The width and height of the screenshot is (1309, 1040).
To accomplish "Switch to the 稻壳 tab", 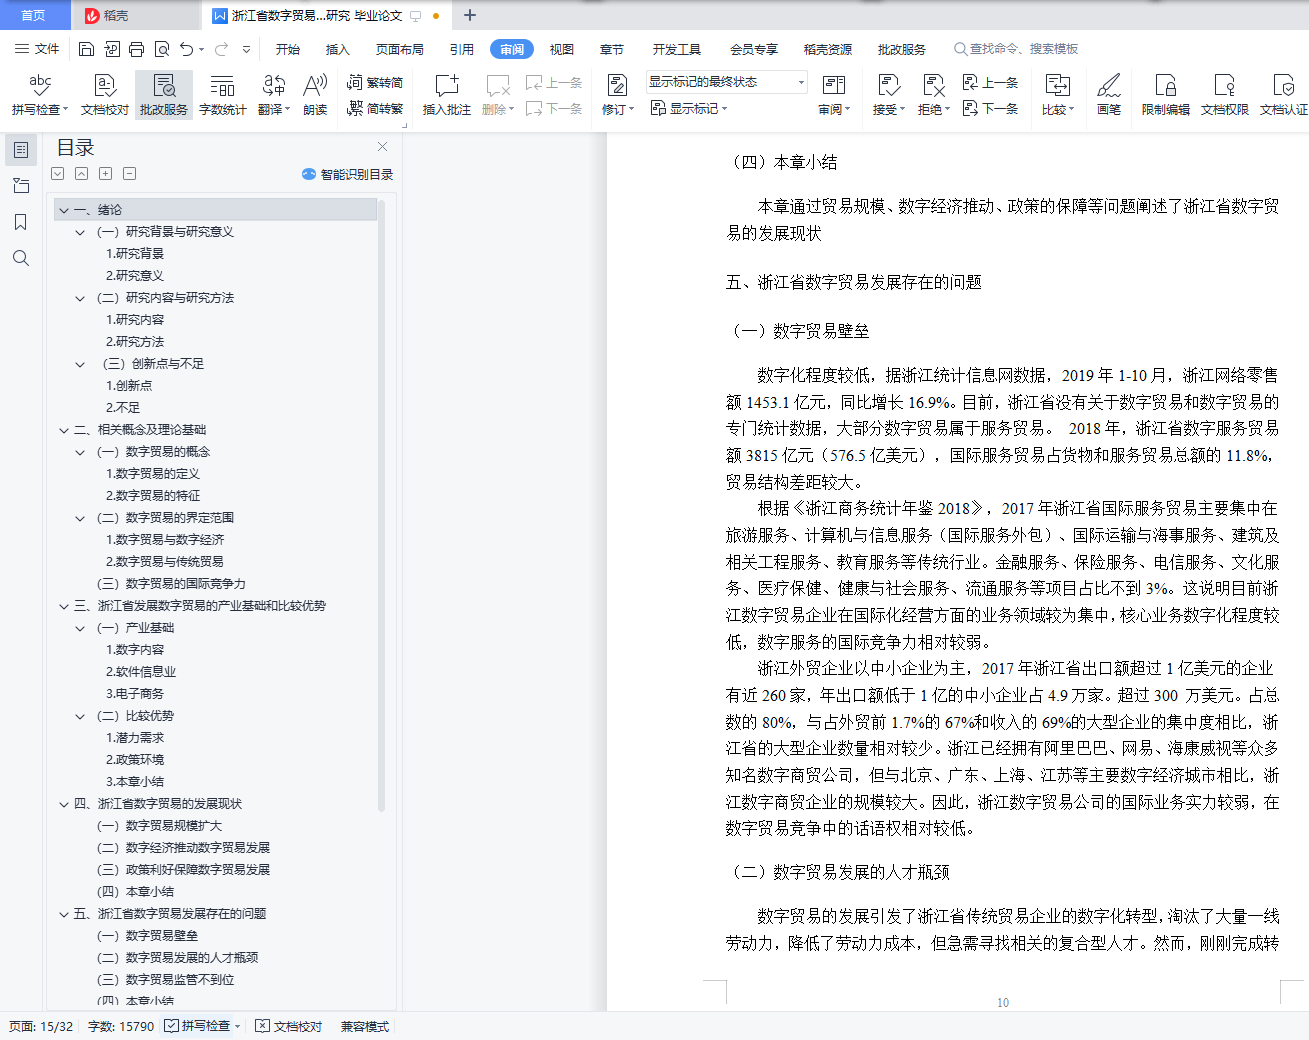I will [x=135, y=15].
